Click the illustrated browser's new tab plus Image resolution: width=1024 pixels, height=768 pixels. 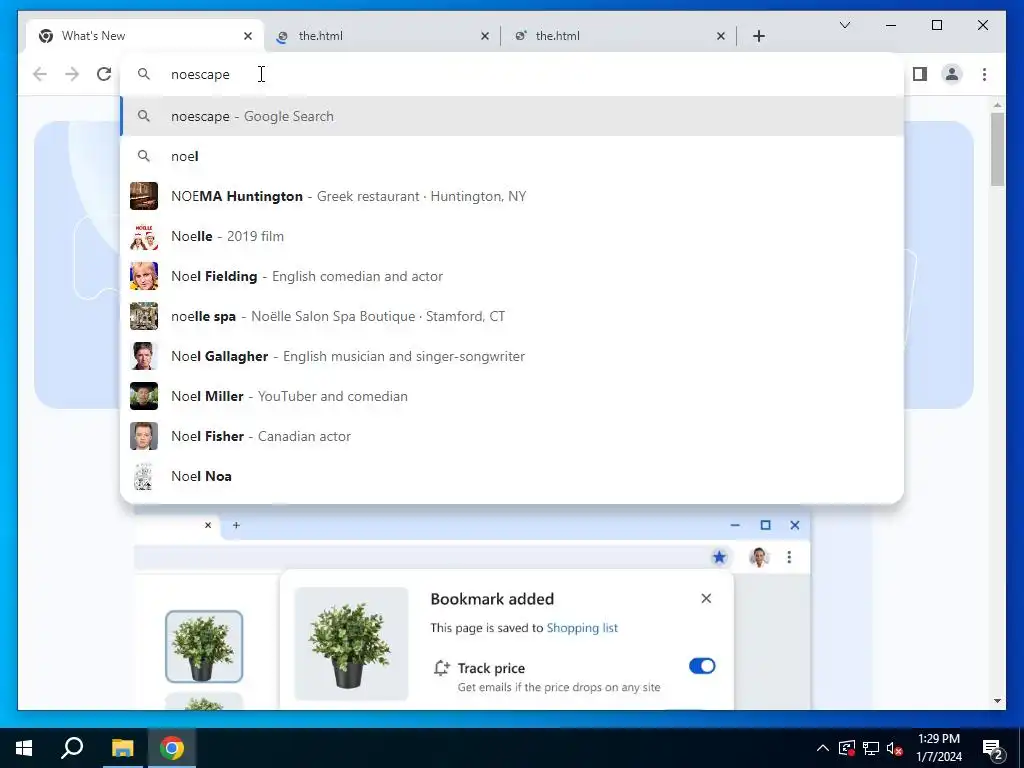tap(236, 525)
